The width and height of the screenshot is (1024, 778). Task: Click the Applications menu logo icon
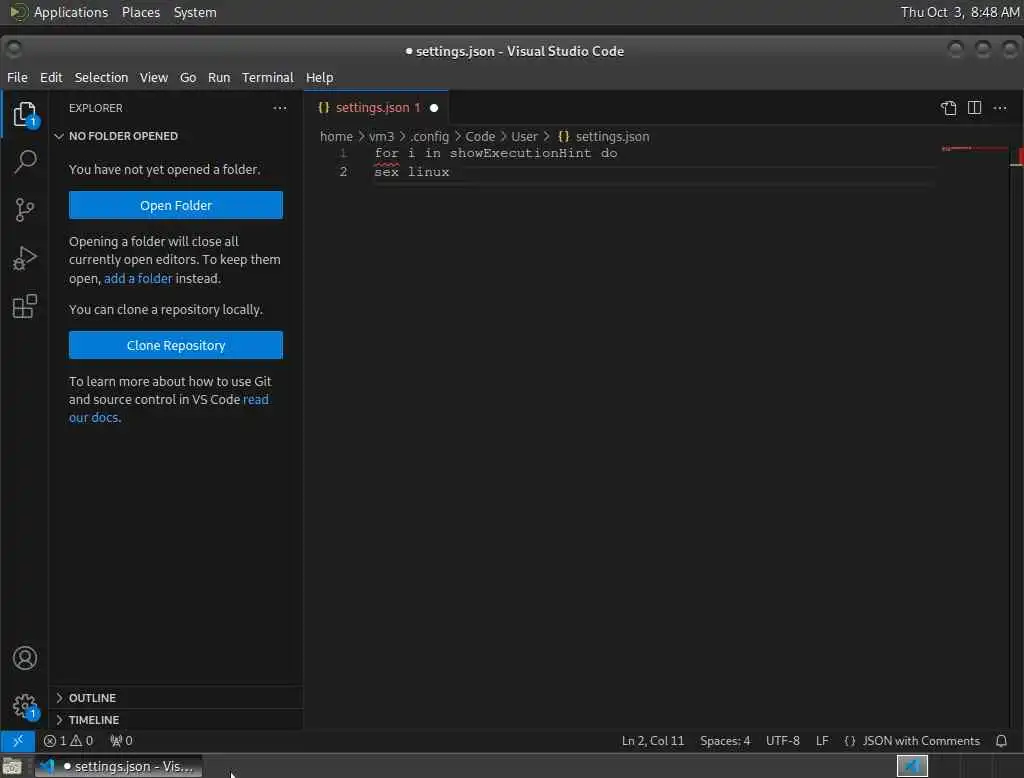tap(18, 12)
